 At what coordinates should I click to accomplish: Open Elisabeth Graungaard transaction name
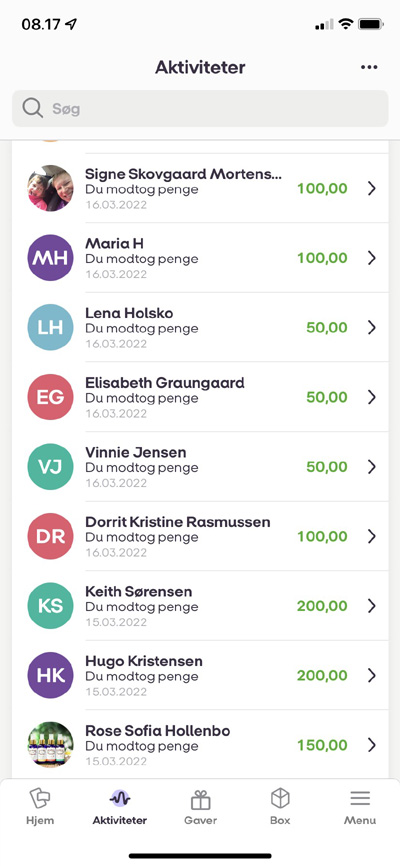coord(165,383)
